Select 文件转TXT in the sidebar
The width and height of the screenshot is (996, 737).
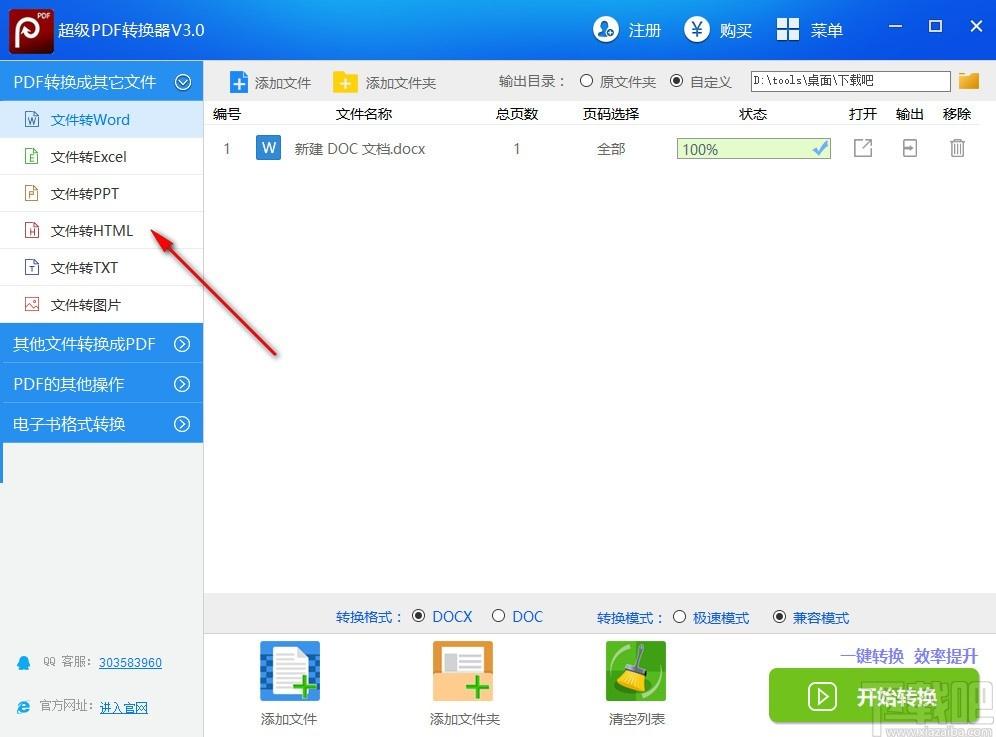tap(102, 267)
